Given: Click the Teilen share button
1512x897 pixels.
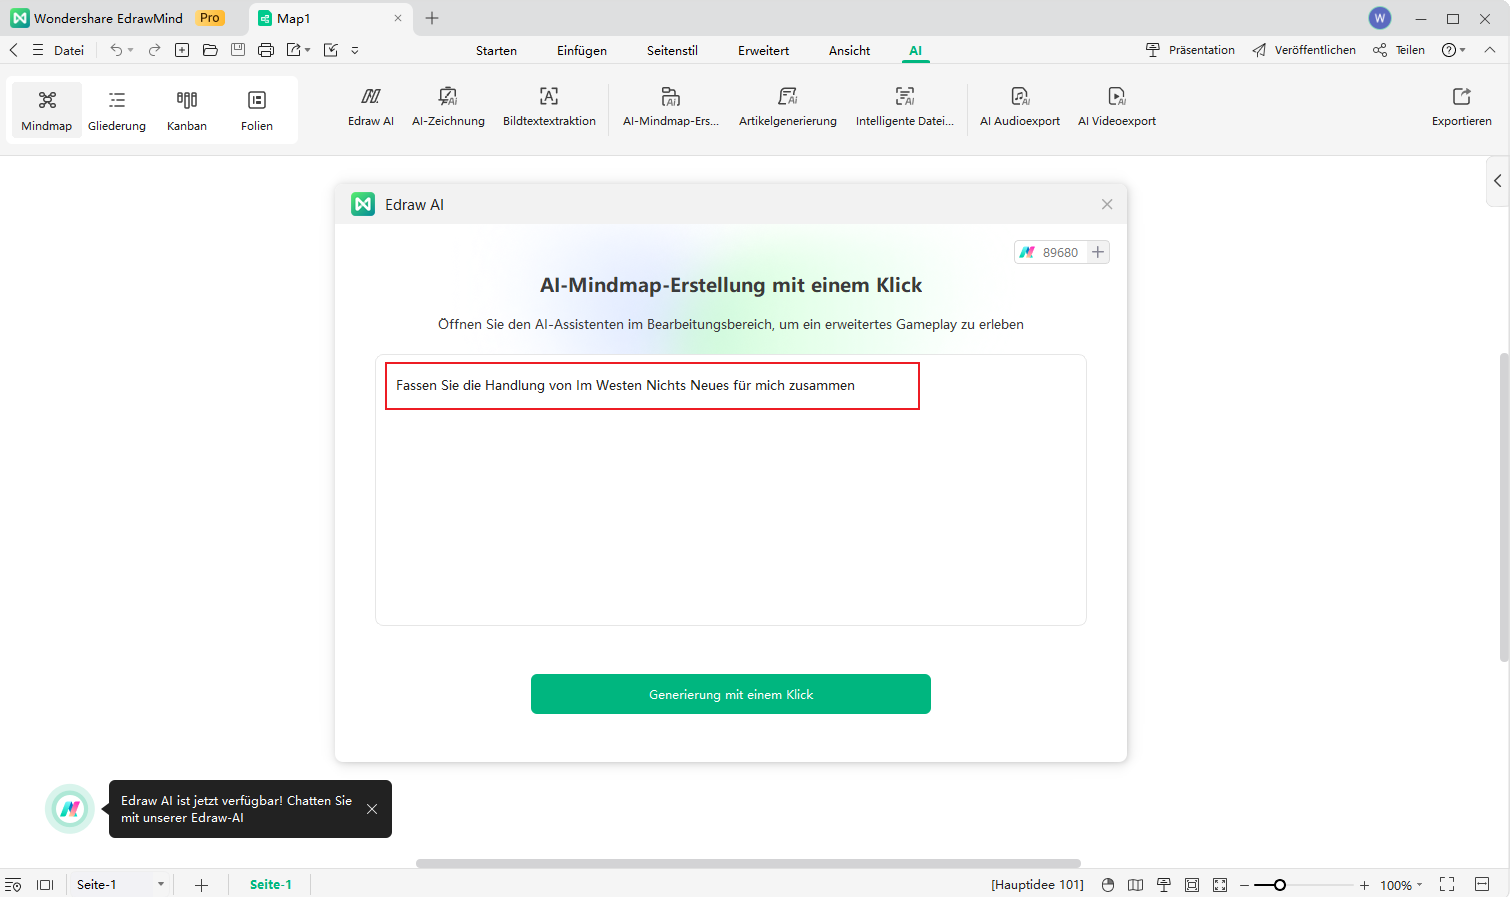Looking at the screenshot, I should point(1399,50).
